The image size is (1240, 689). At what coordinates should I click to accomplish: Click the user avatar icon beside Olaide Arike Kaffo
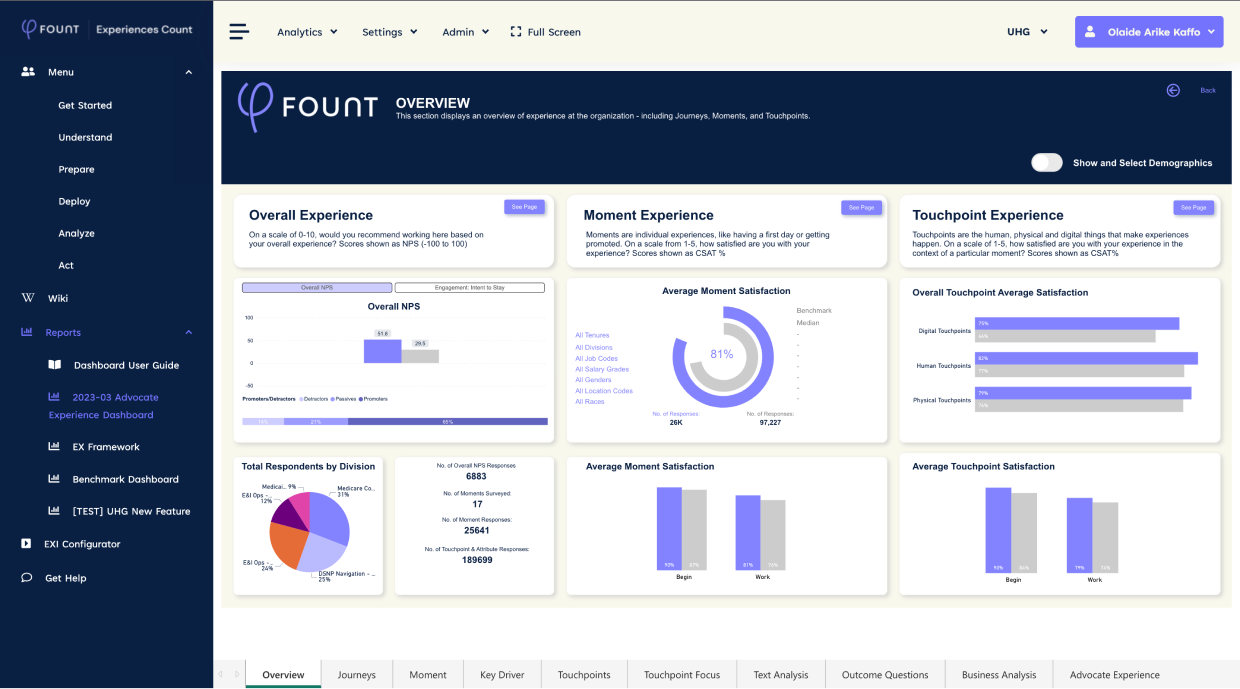1090,32
